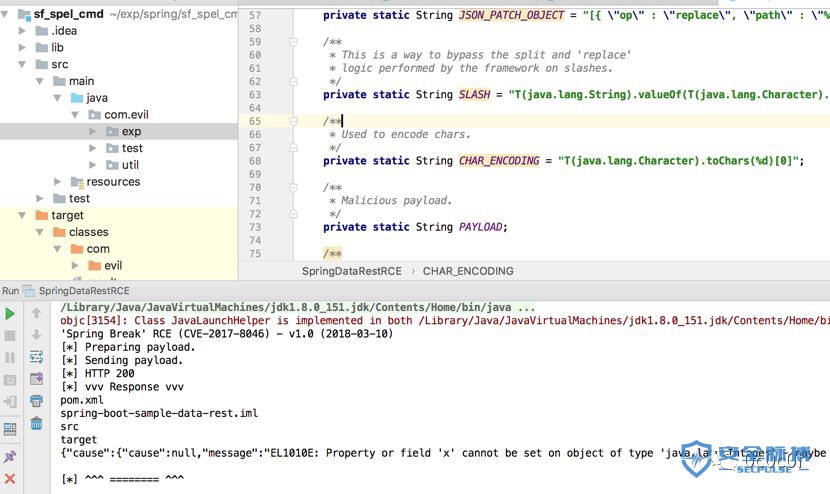Close the Run tab with the red X icon

tap(10, 479)
